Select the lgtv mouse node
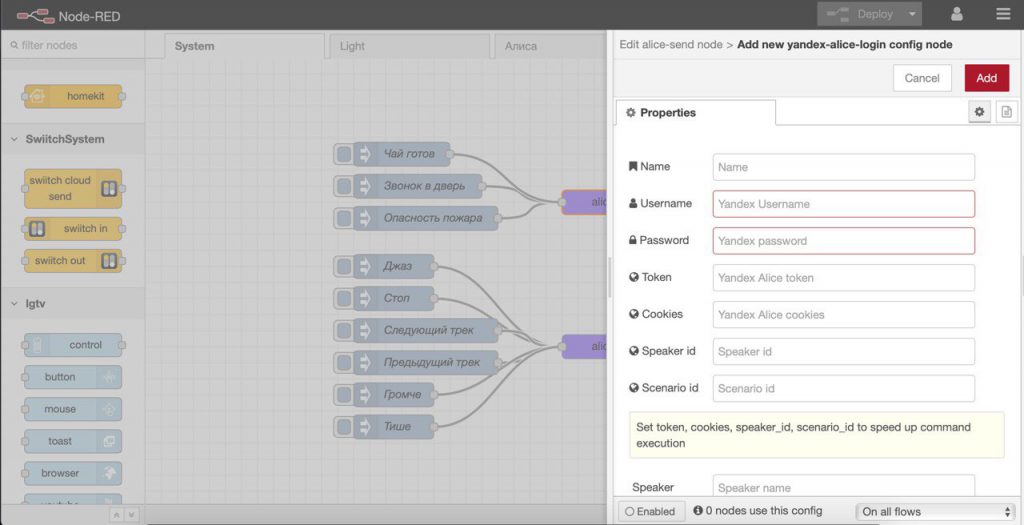This screenshot has width=1024, height=525. click(x=72, y=409)
